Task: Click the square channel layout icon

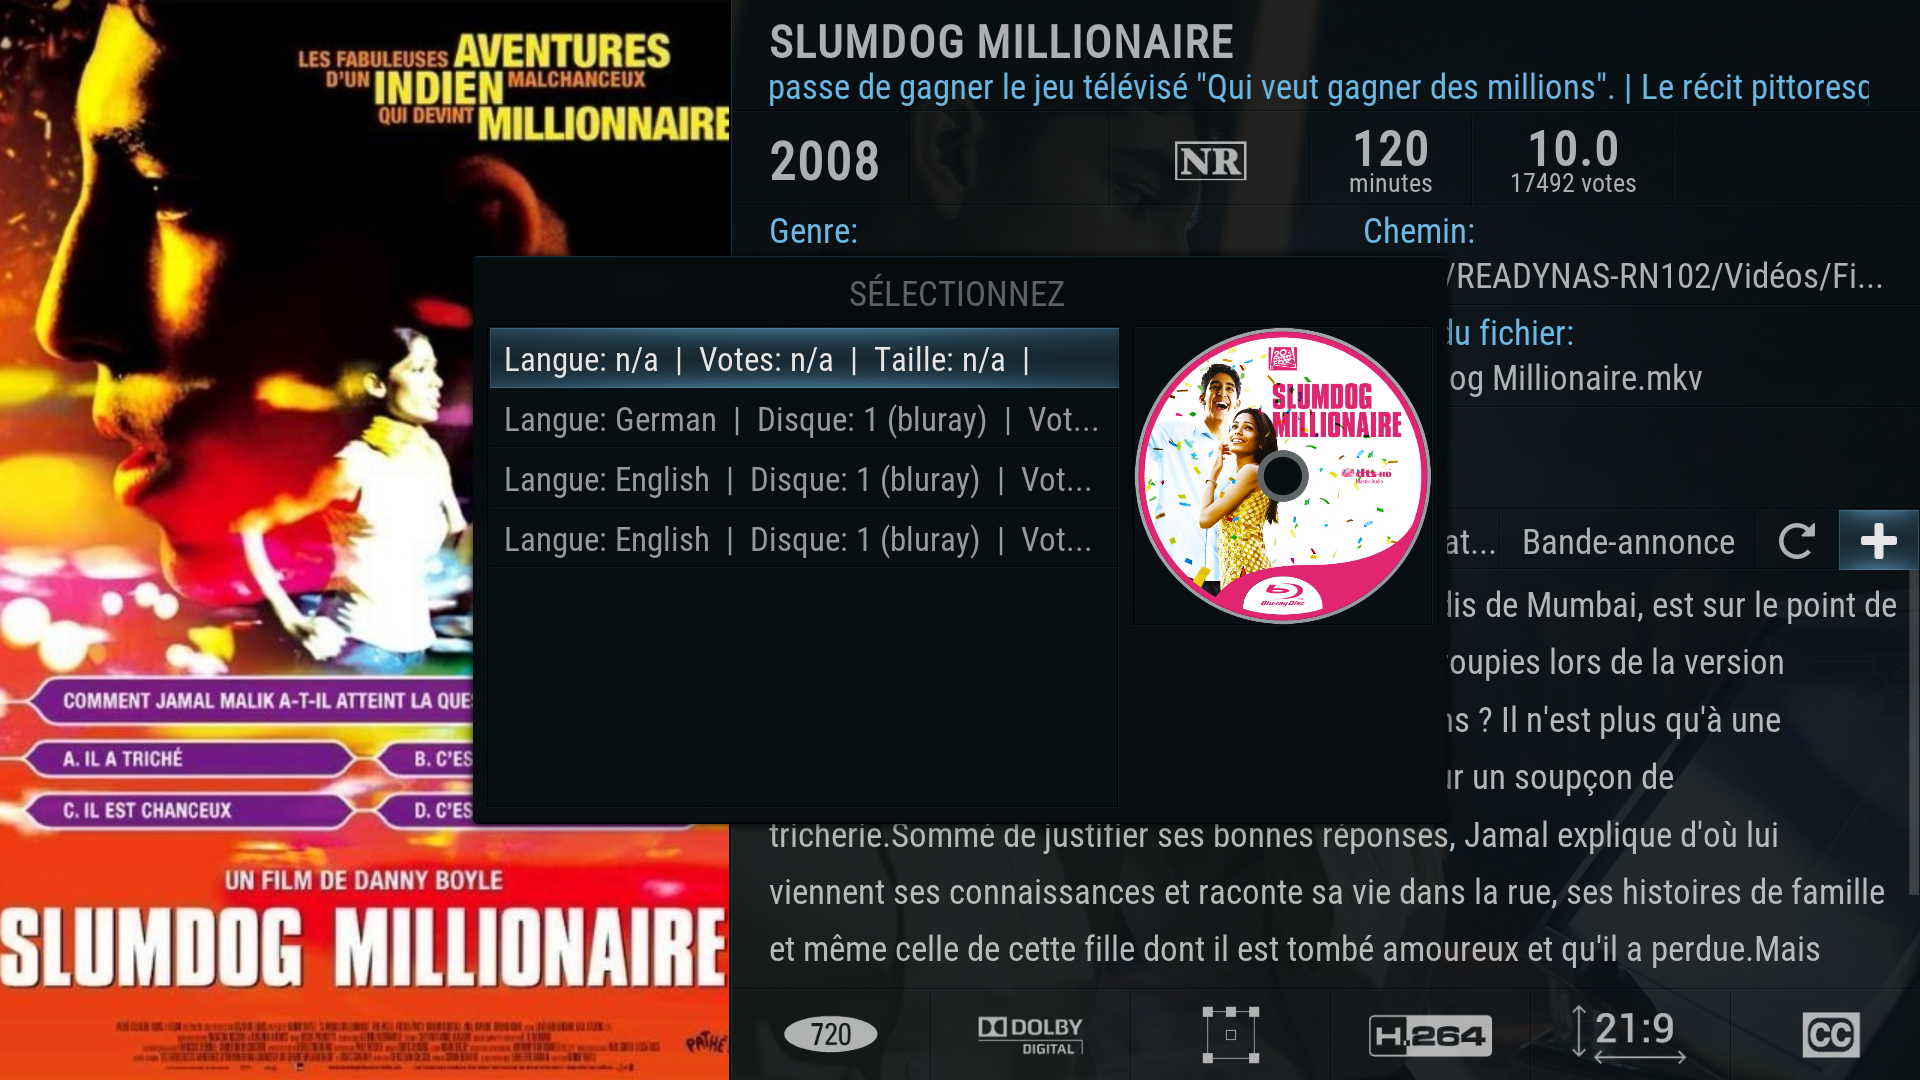Action: [x=1230, y=1035]
